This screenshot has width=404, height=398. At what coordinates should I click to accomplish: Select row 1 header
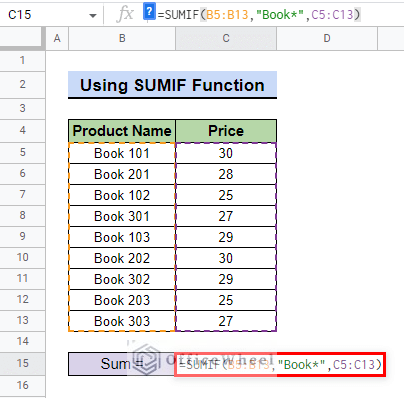click(22, 61)
